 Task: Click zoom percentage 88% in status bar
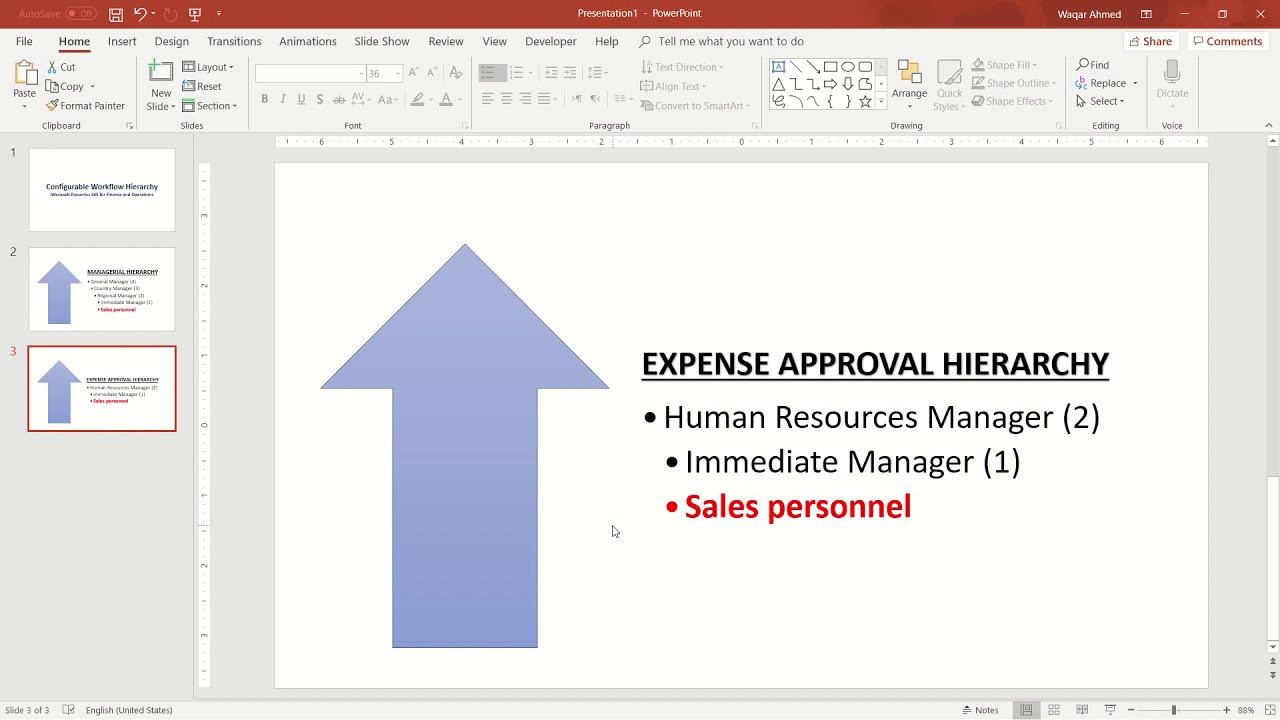[x=1245, y=710]
